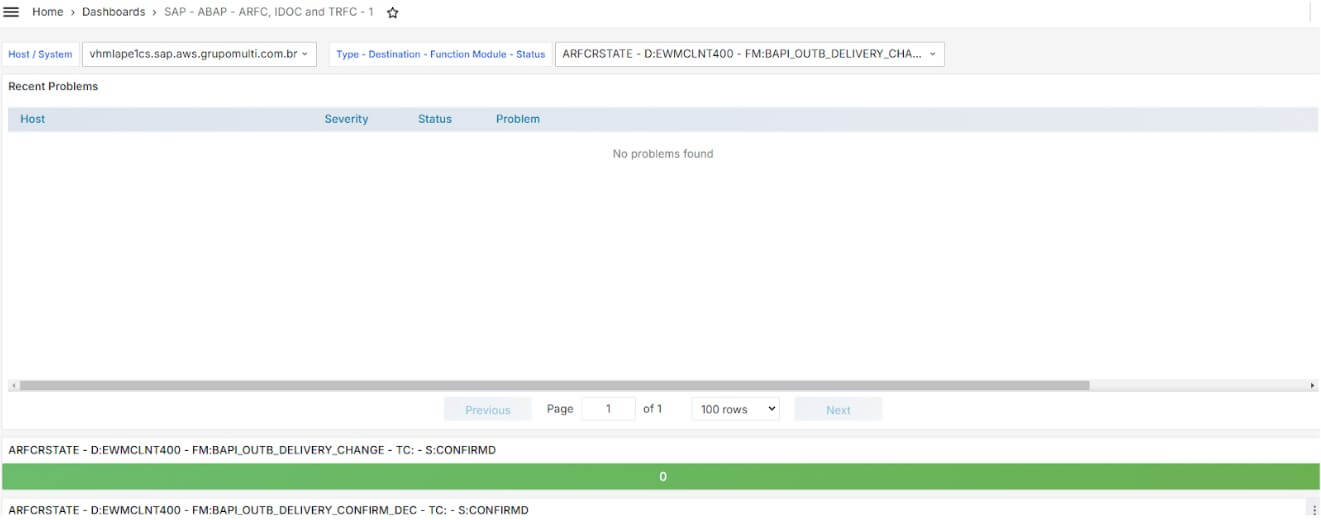Image resolution: width=1321 pixels, height=520 pixels.
Task: Click the Recent Problems panel title
Action: [x=53, y=86]
